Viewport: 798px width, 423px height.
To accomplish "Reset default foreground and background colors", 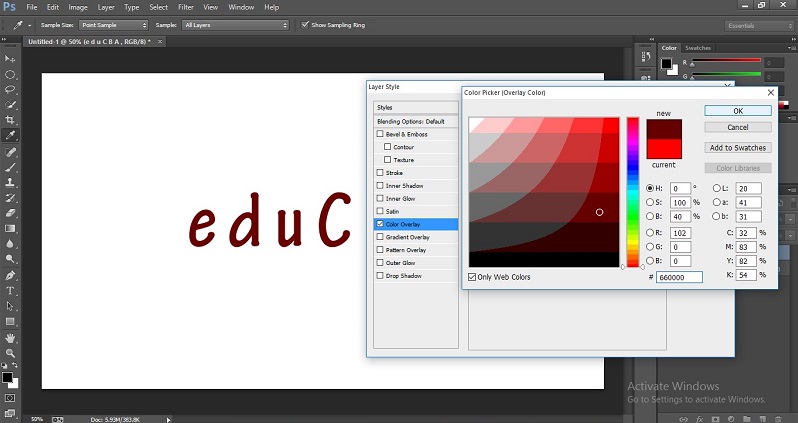I will tap(5, 365).
